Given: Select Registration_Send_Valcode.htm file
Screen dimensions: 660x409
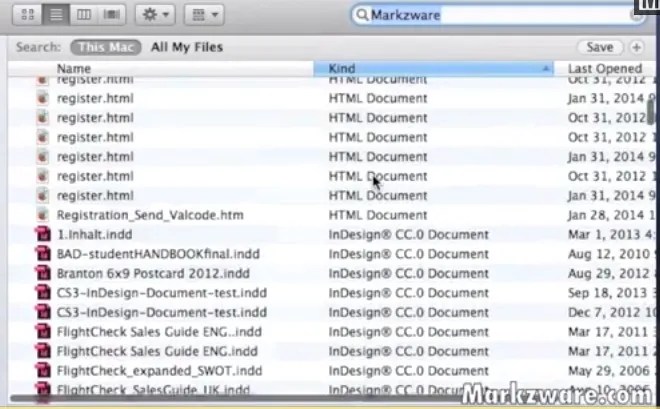Looking at the screenshot, I should [150, 215].
